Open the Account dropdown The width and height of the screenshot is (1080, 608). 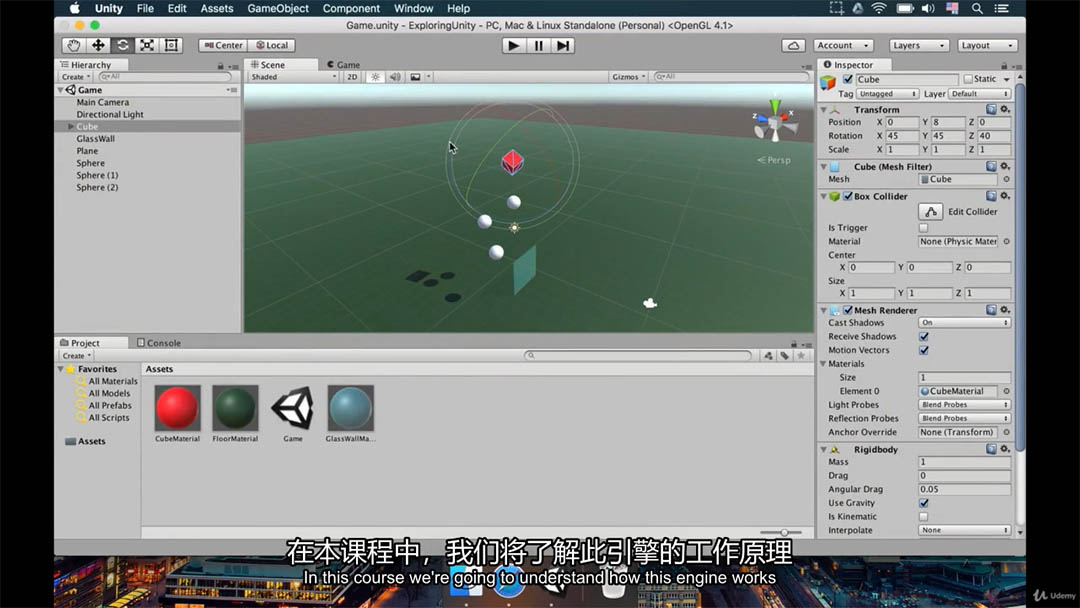pyautogui.click(x=843, y=45)
